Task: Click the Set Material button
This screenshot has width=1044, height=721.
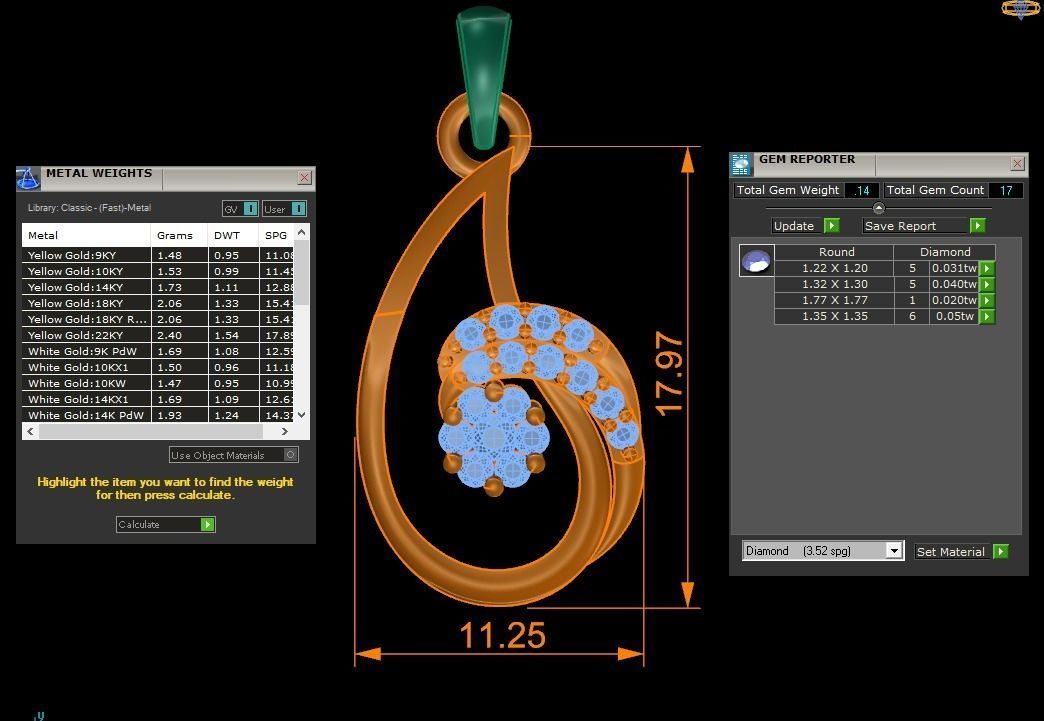Action: coord(961,551)
